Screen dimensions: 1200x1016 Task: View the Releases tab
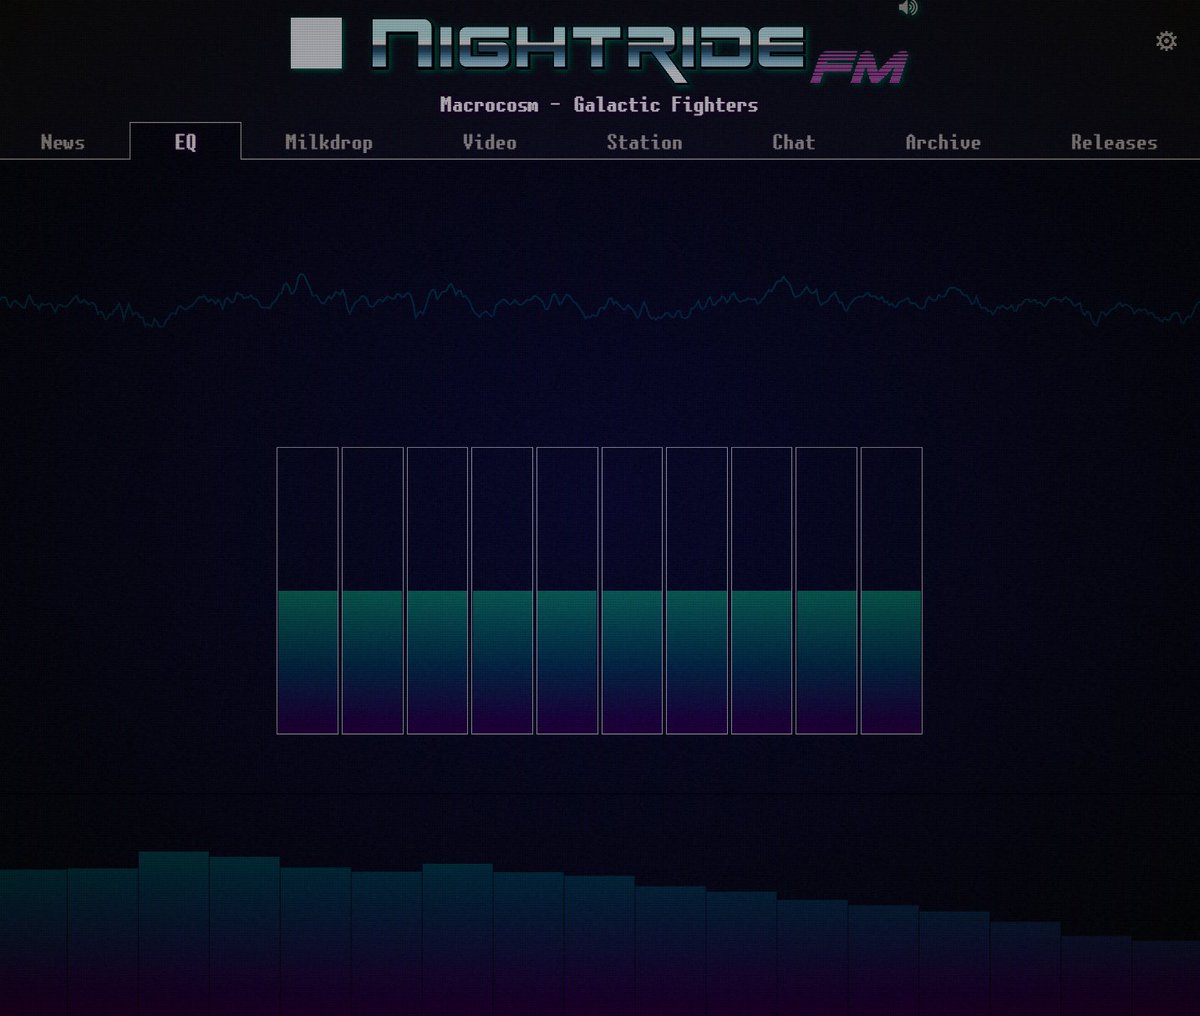click(x=1114, y=142)
